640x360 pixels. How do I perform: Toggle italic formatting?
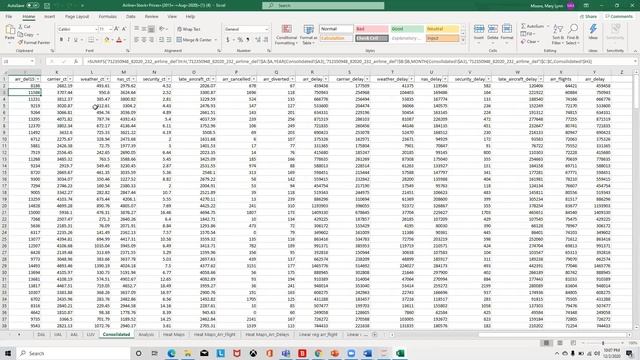[x=69, y=40]
